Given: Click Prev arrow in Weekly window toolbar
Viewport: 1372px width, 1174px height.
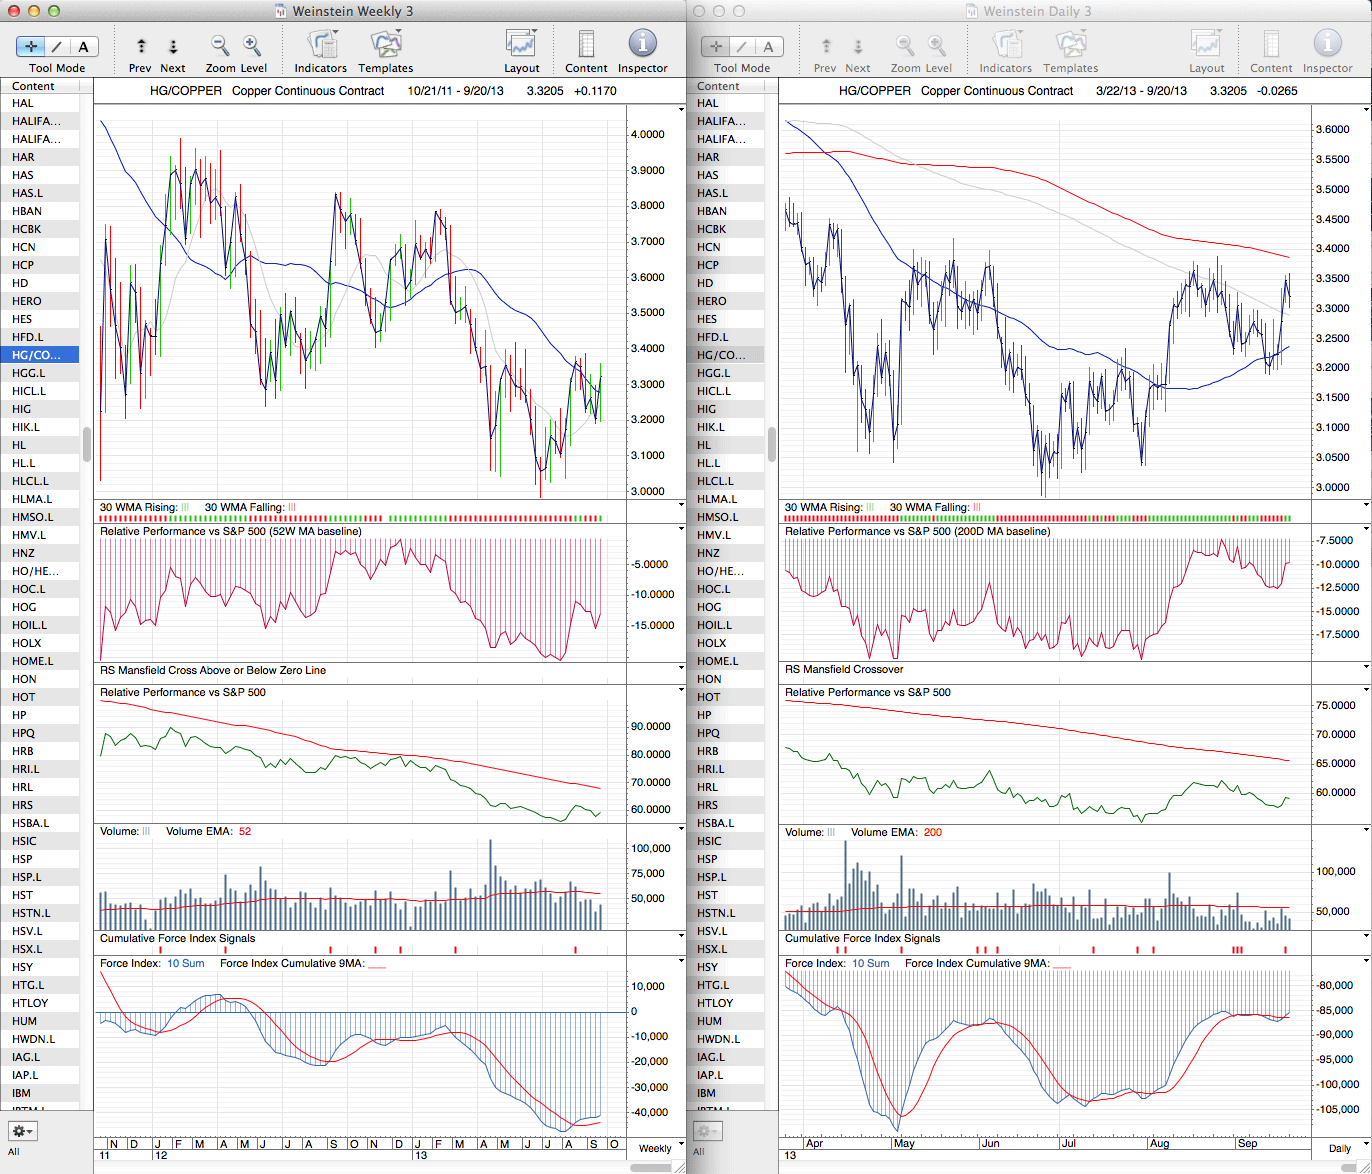Looking at the screenshot, I should (x=141, y=46).
